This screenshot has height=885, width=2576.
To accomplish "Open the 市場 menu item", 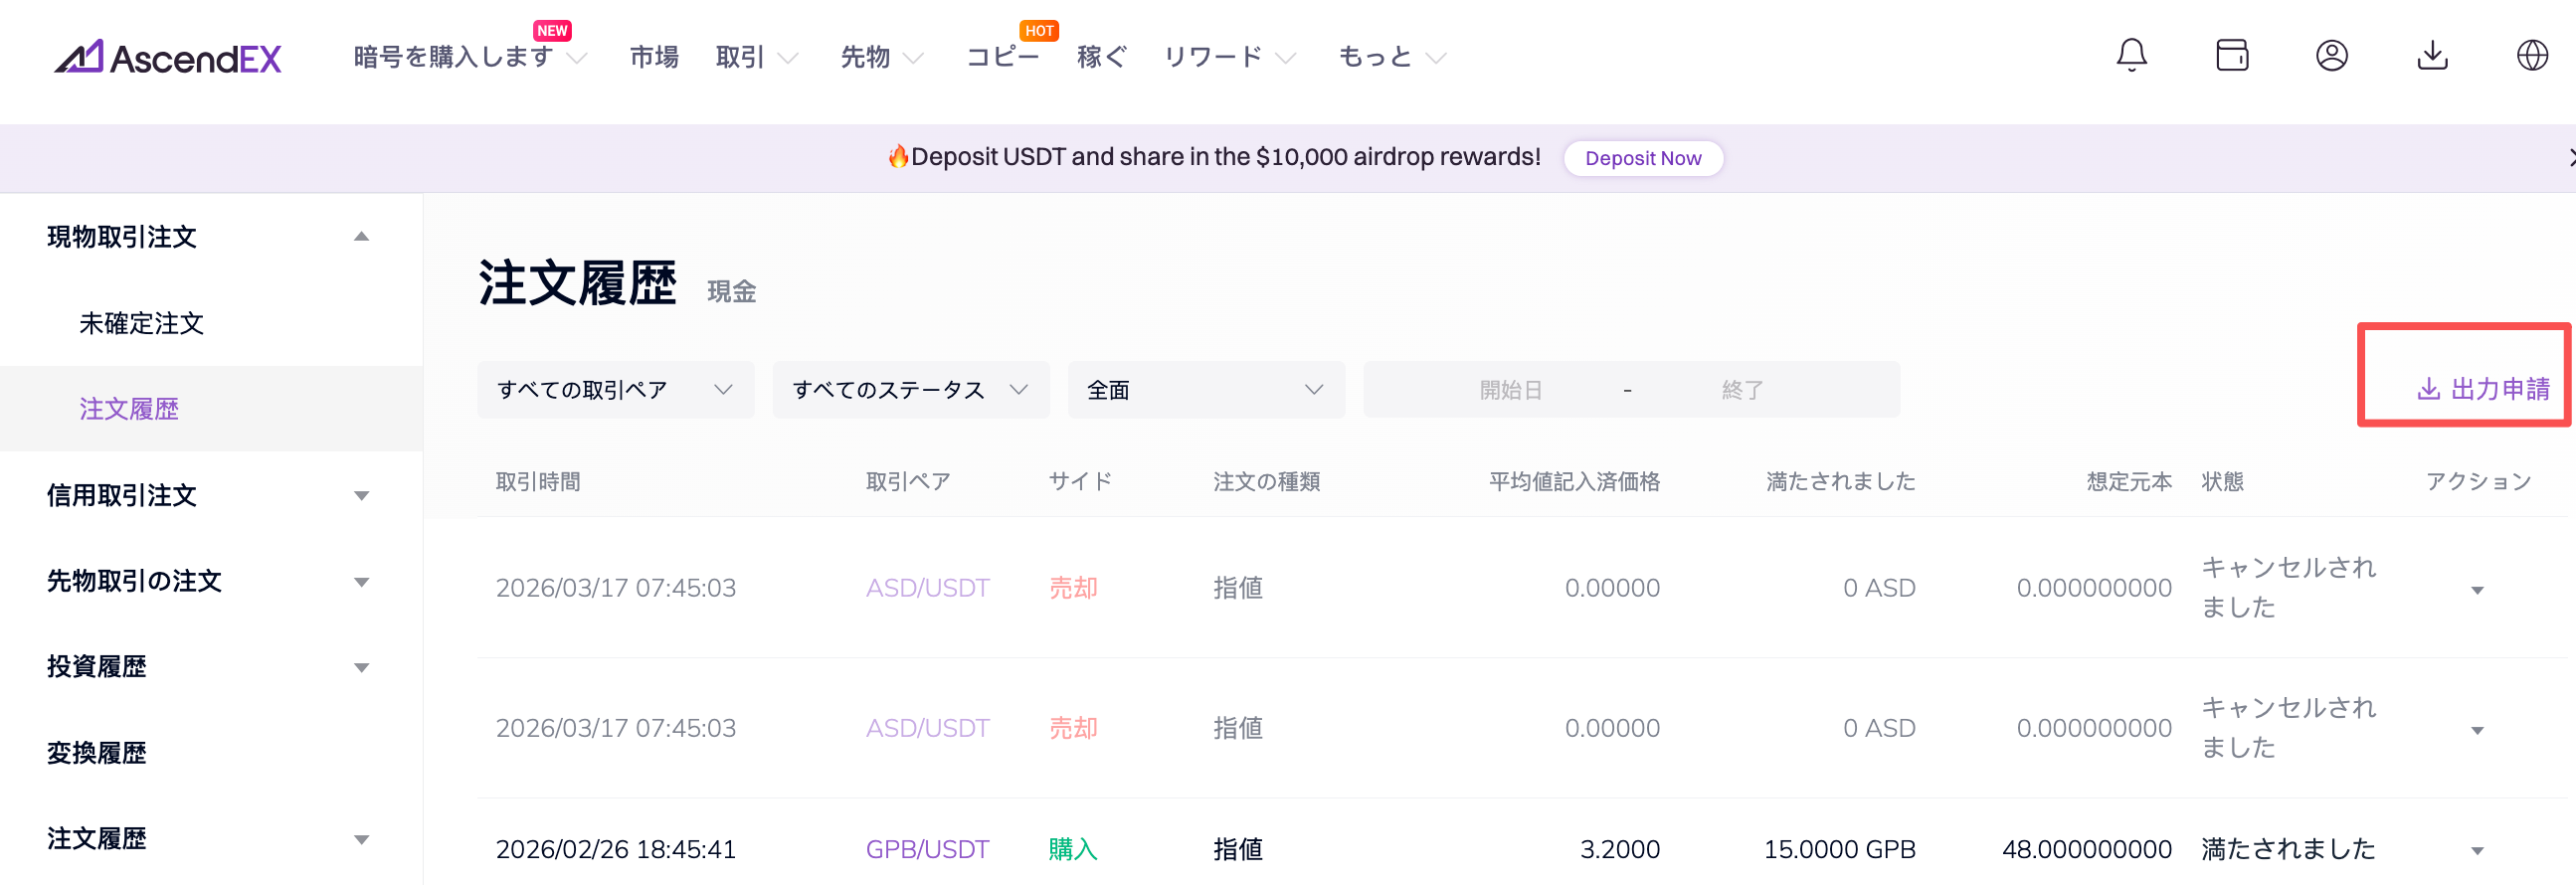I will (x=654, y=57).
